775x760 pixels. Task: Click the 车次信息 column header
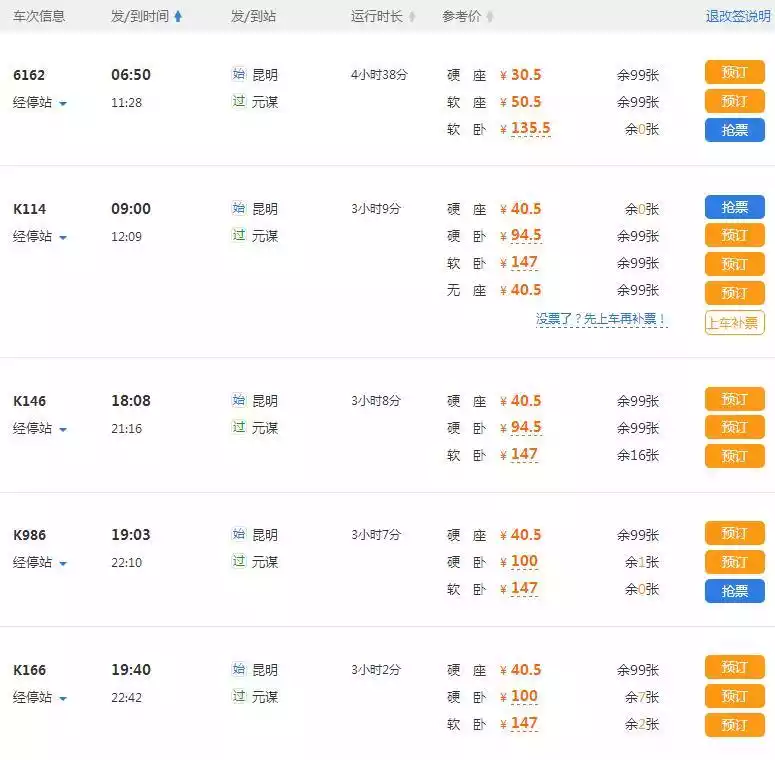pyautogui.click(x=39, y=16)
